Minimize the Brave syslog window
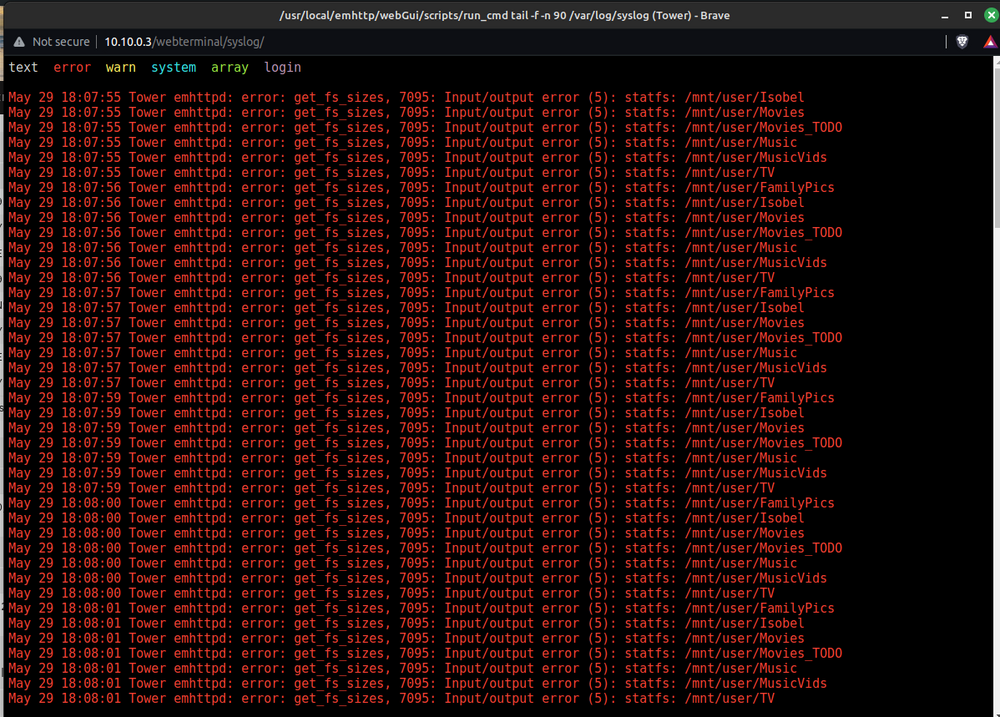 945,15
